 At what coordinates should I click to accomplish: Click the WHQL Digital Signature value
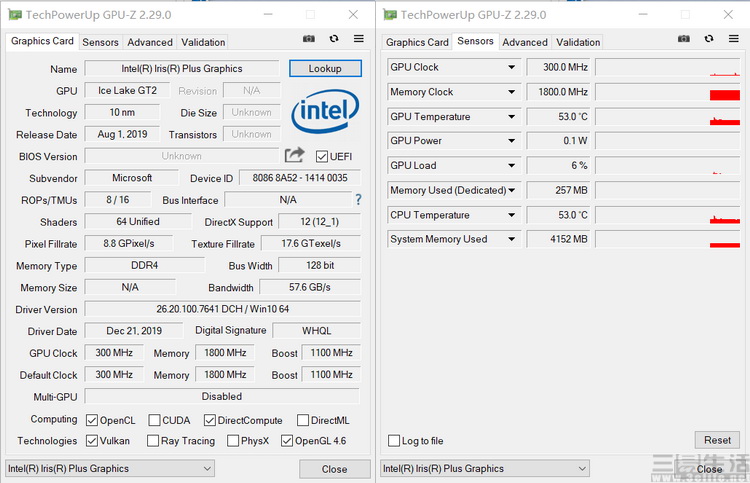tap(316, 330)
